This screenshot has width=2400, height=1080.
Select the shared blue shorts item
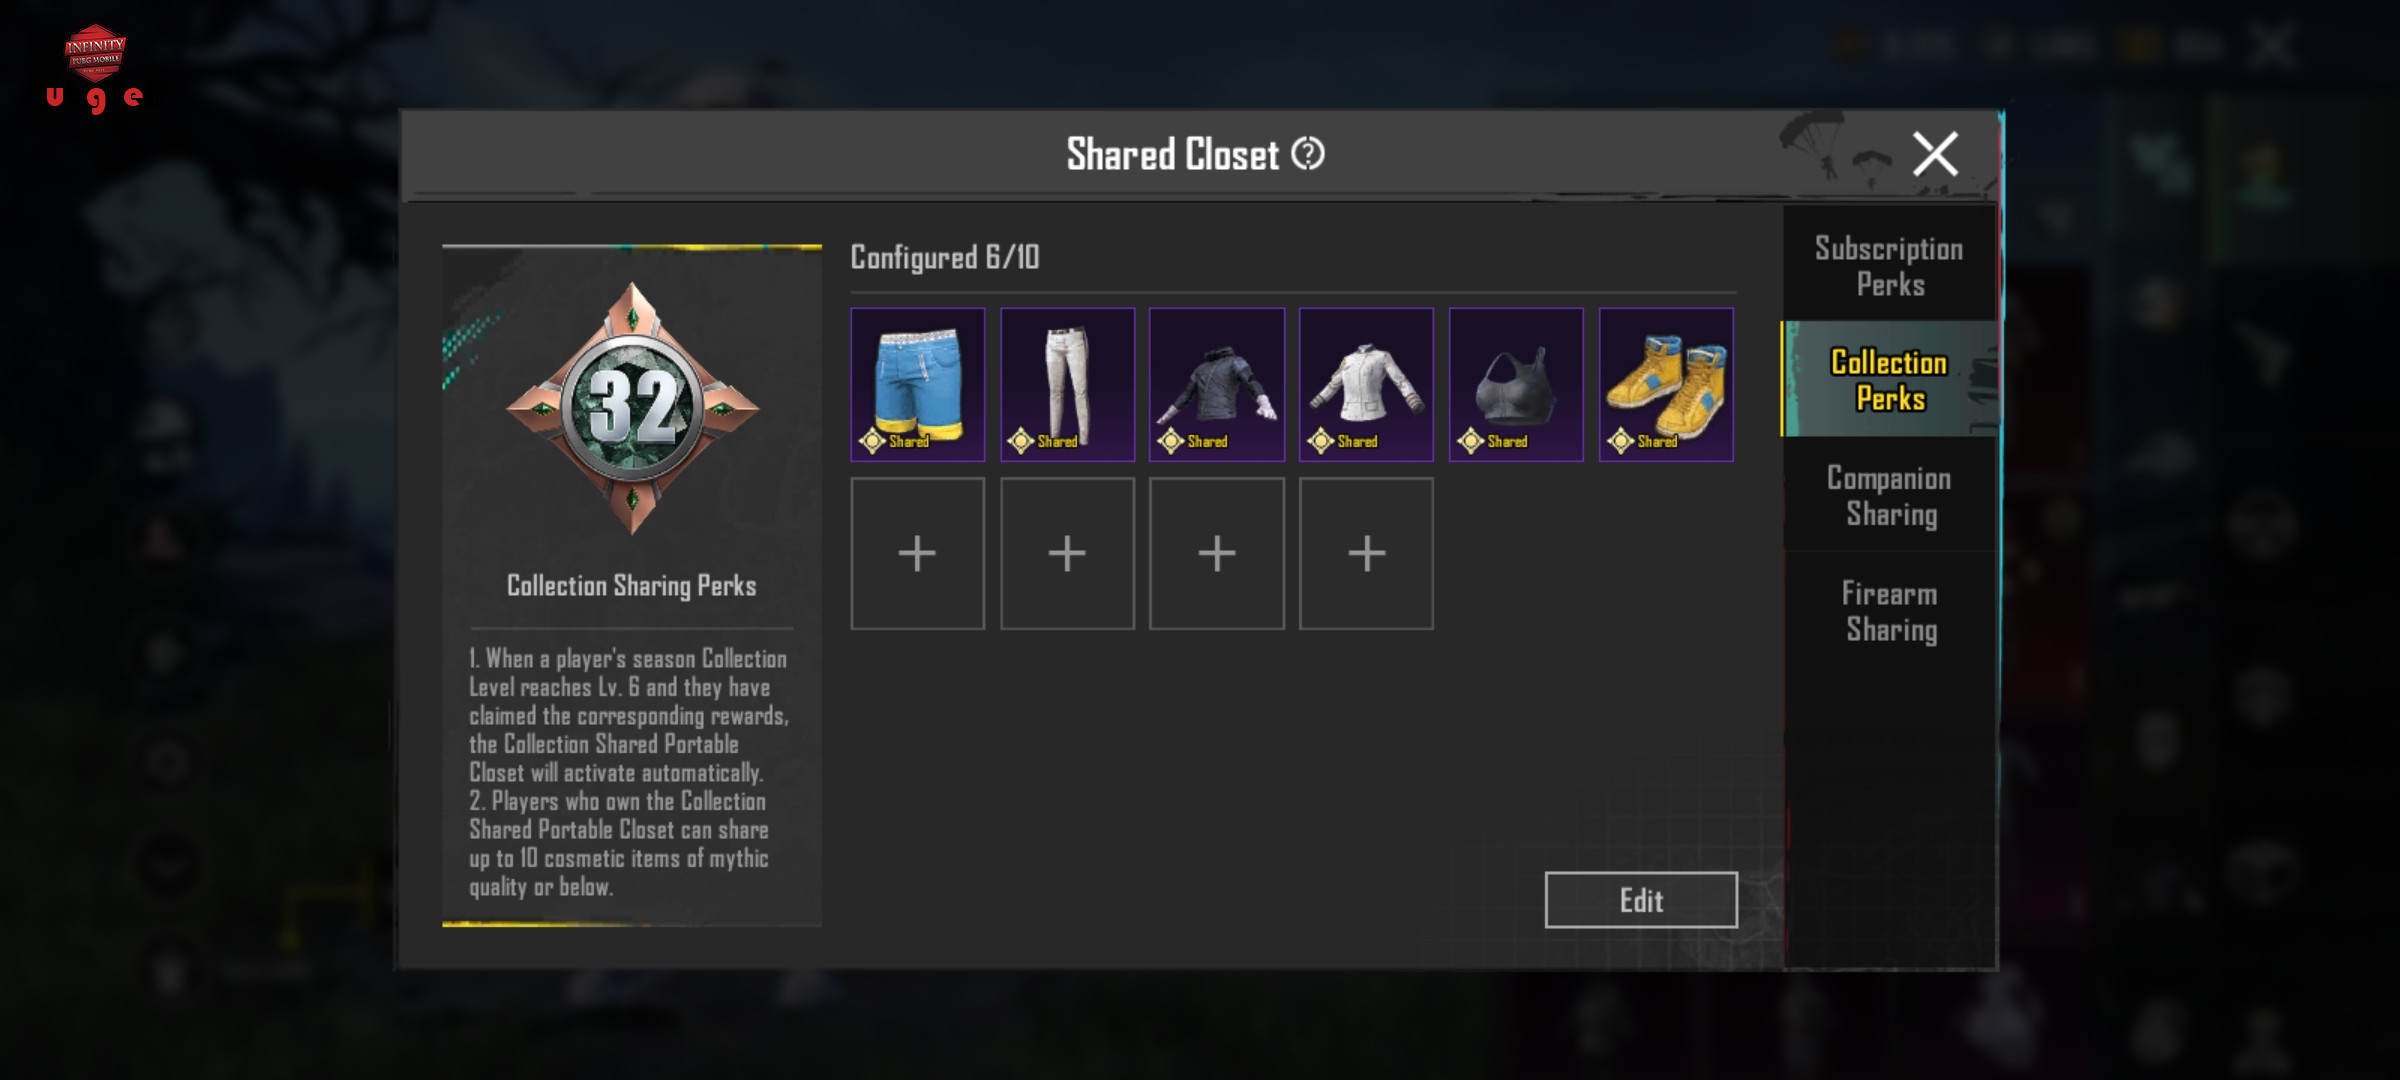[x=918, y=385]
